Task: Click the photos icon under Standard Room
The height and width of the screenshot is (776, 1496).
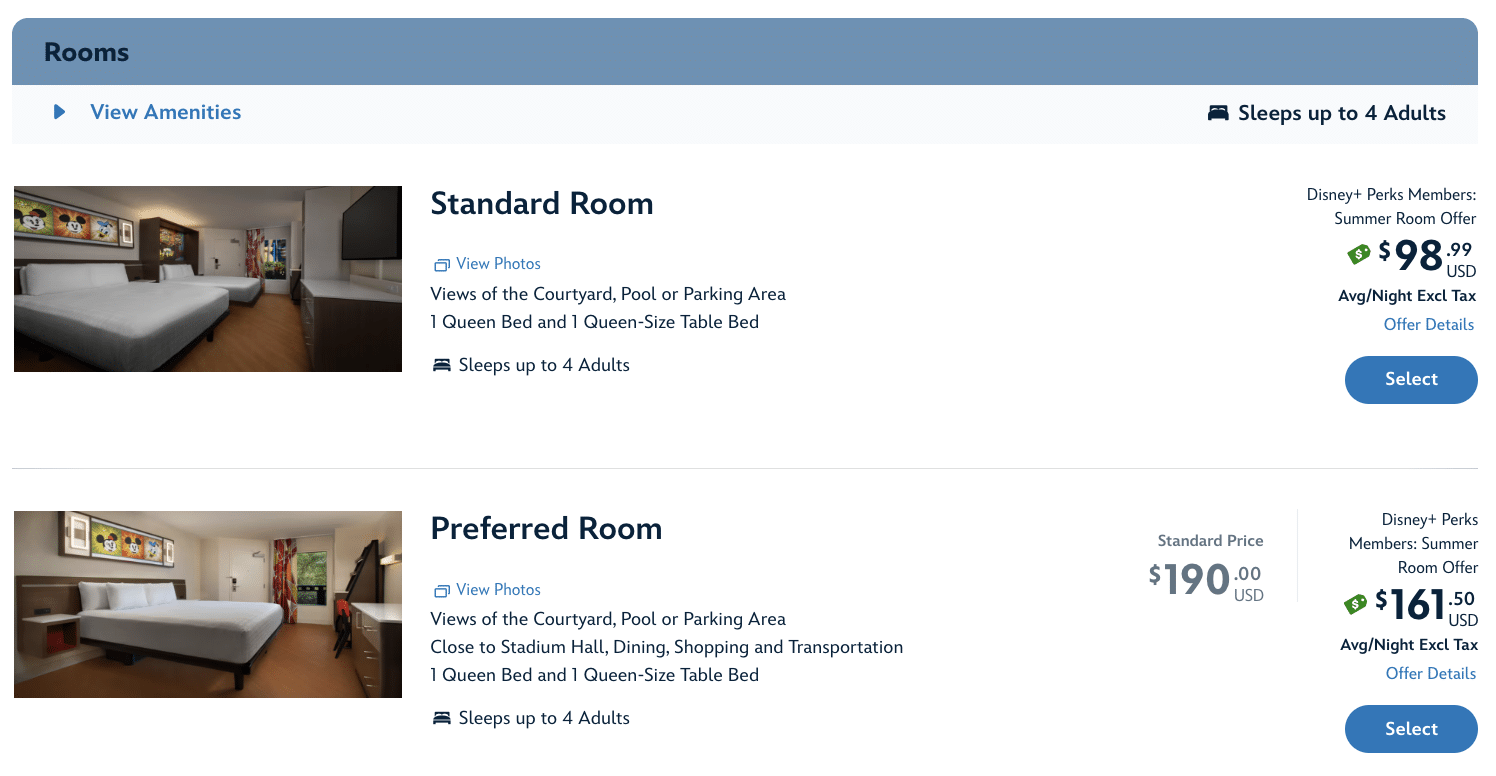Action: pyautogui.click(x=441, y=265)
